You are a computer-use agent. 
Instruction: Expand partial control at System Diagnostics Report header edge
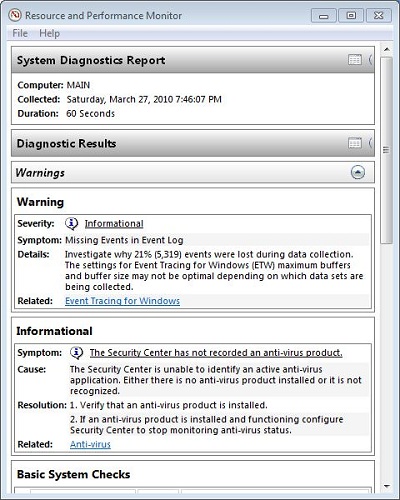(370, 60)
